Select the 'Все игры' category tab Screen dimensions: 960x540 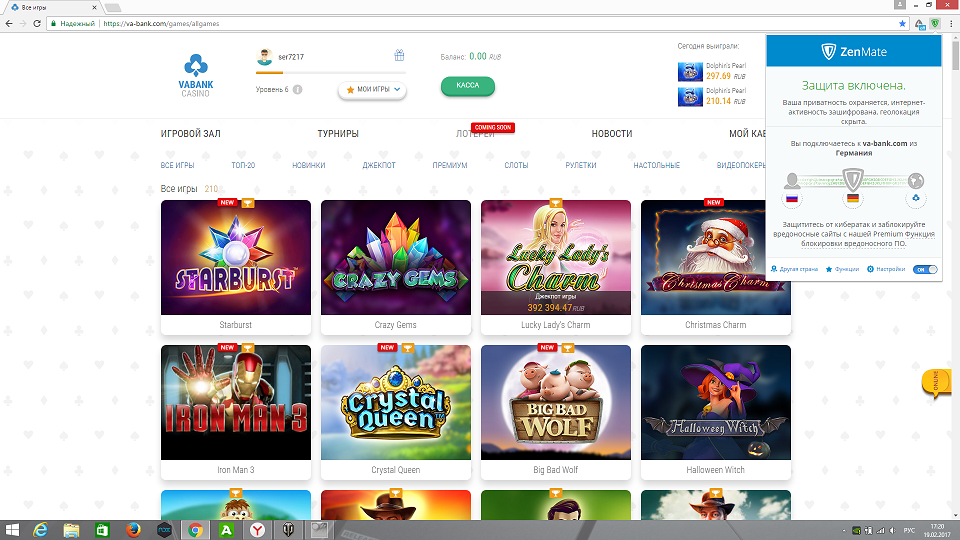coord(178,165)
